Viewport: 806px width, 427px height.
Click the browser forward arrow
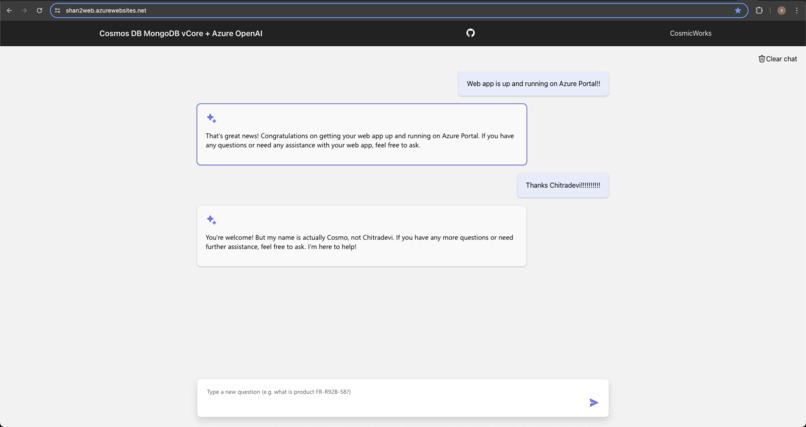click(x=24, y=10)
